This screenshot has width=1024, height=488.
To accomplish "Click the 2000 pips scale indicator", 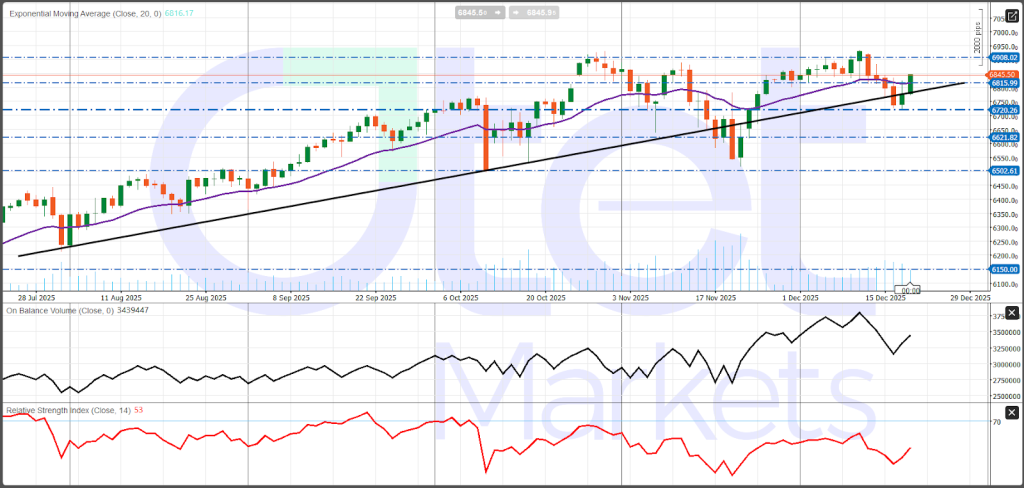I will [x=977, y=40].
